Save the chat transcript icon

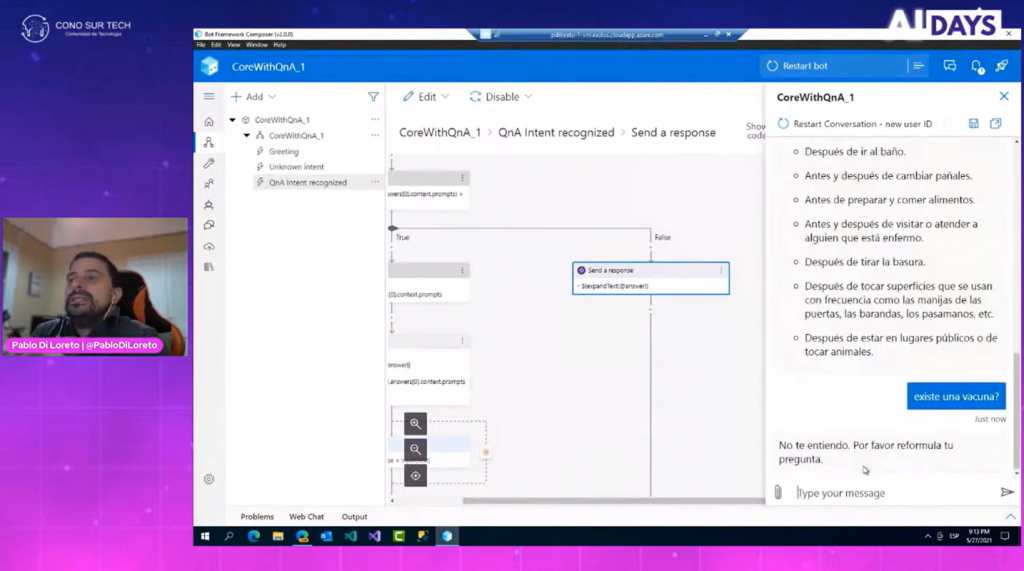974,123
